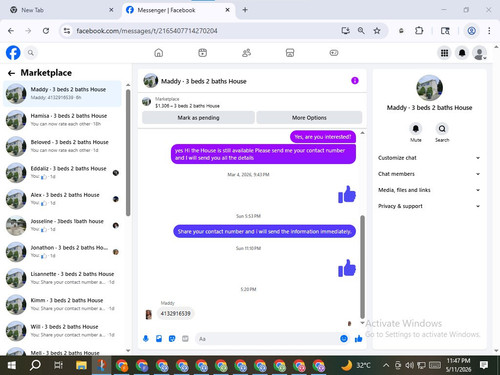
Task: View site information icon in address bar
Action: click(67, 31)
